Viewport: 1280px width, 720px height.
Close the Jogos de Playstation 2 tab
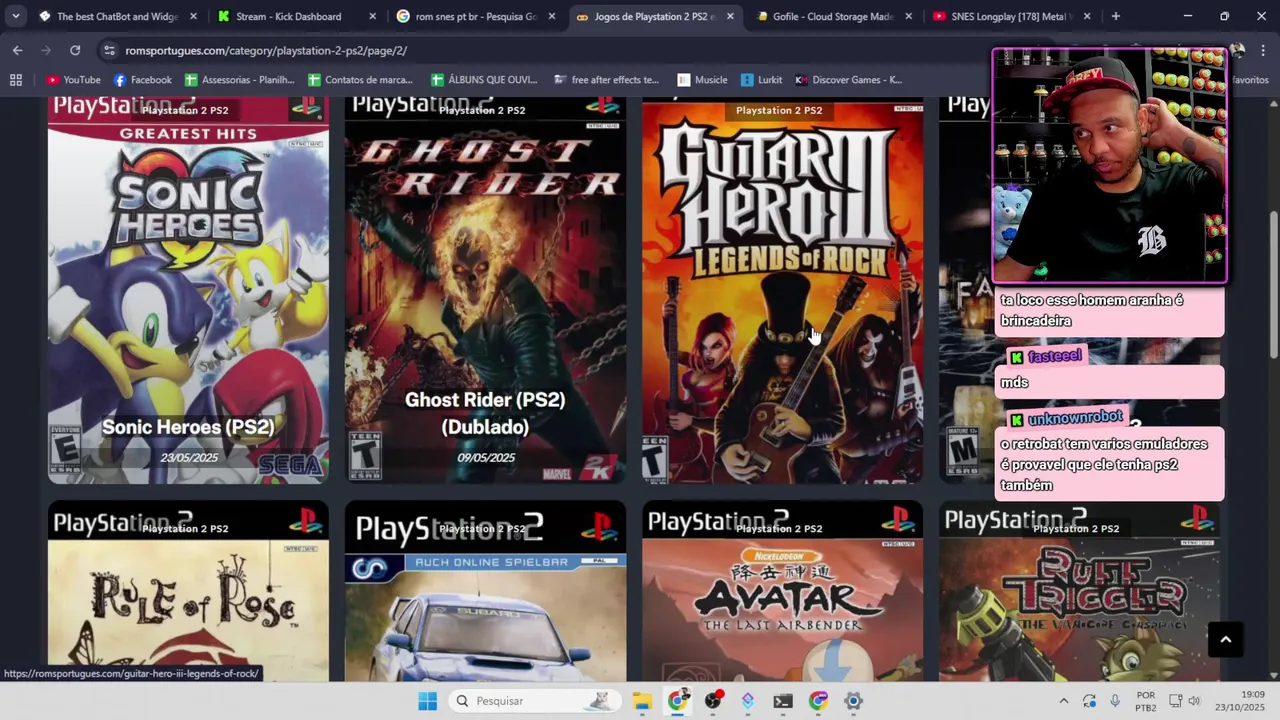tap(730, 16)
